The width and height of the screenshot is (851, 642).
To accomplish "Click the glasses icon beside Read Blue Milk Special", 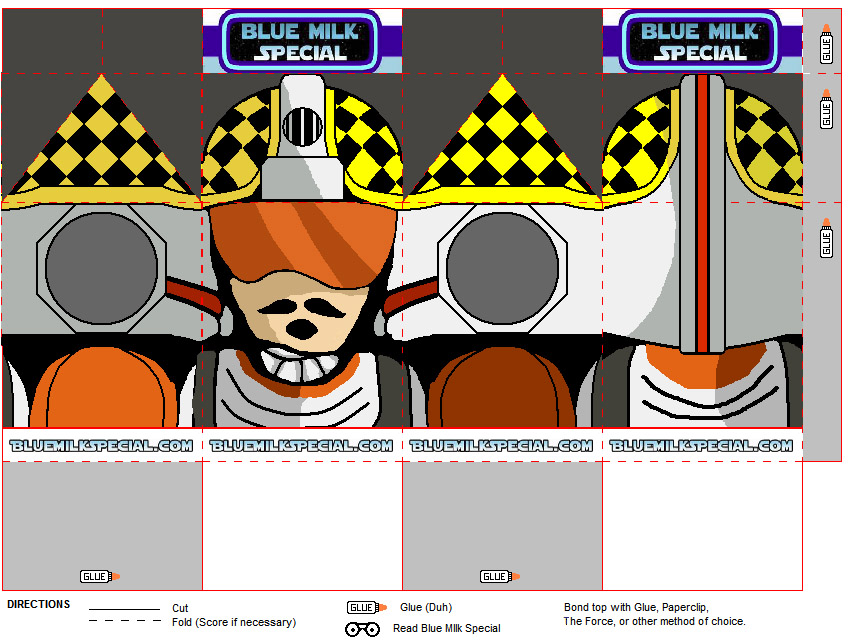I will [363, 629].
